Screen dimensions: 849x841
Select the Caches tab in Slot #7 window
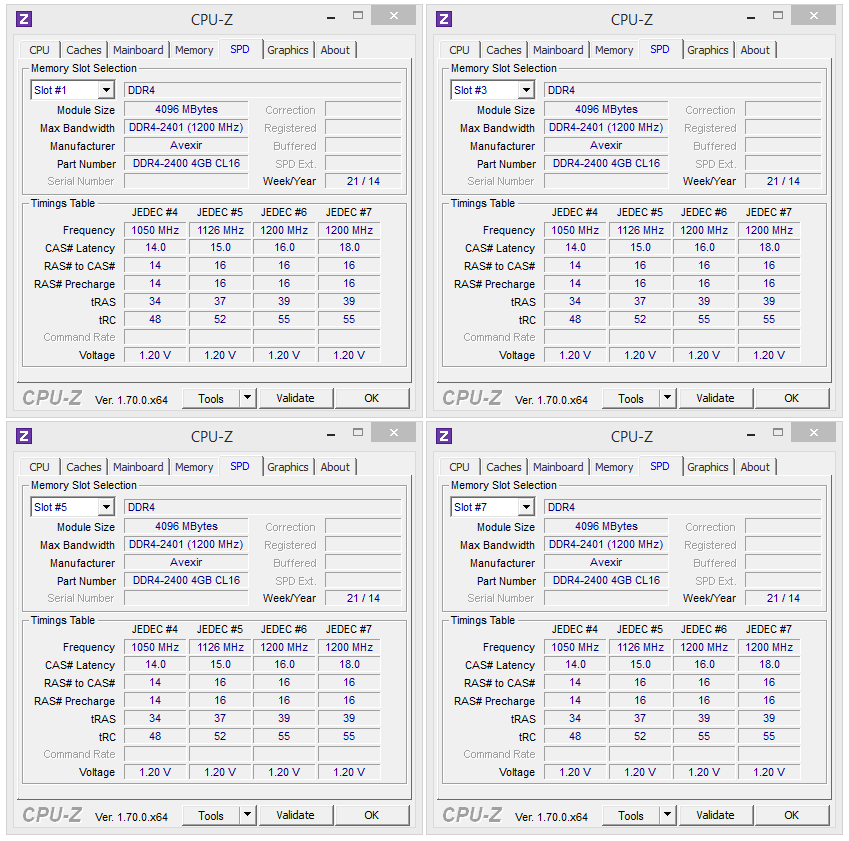(504, 467)
